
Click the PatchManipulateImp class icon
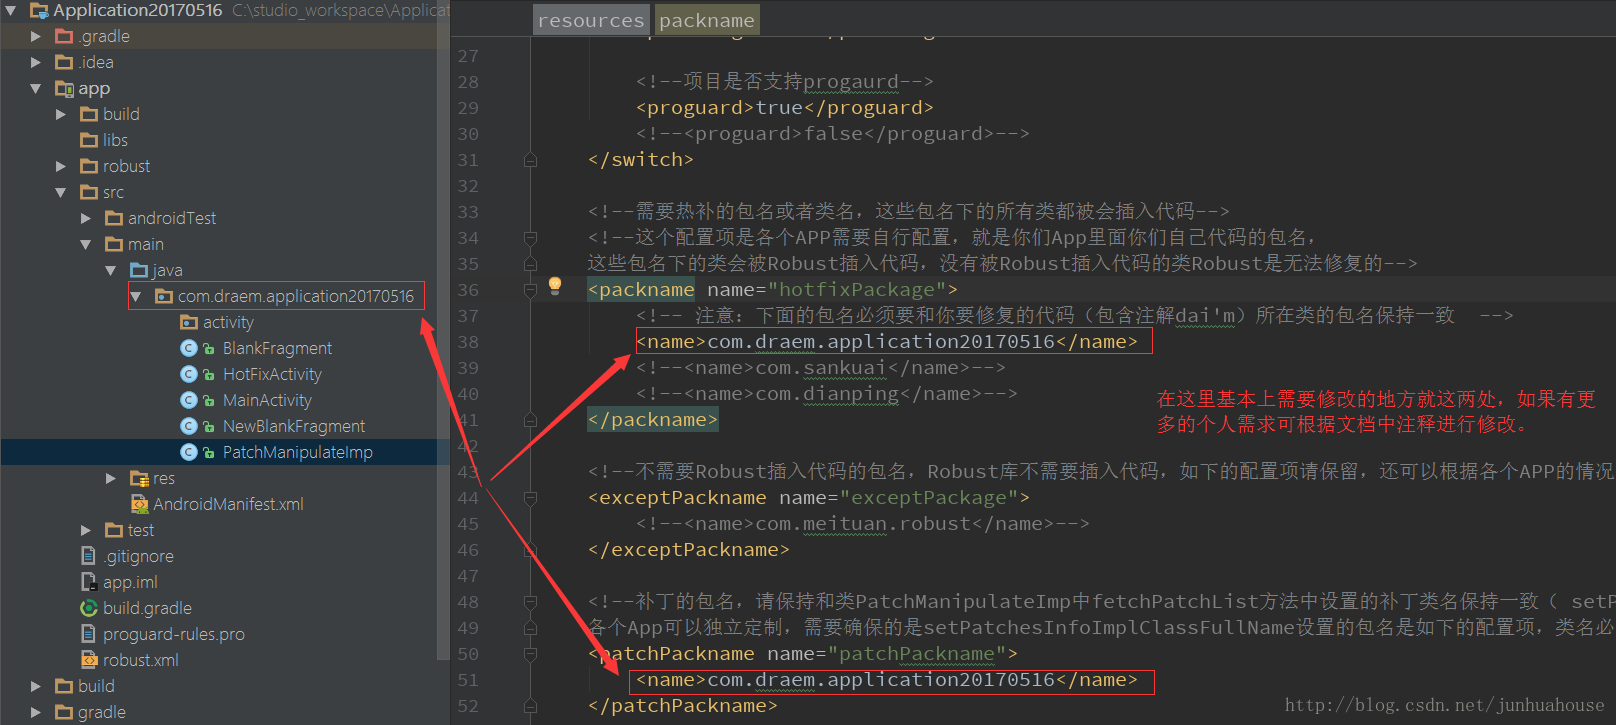coord(189,452)
